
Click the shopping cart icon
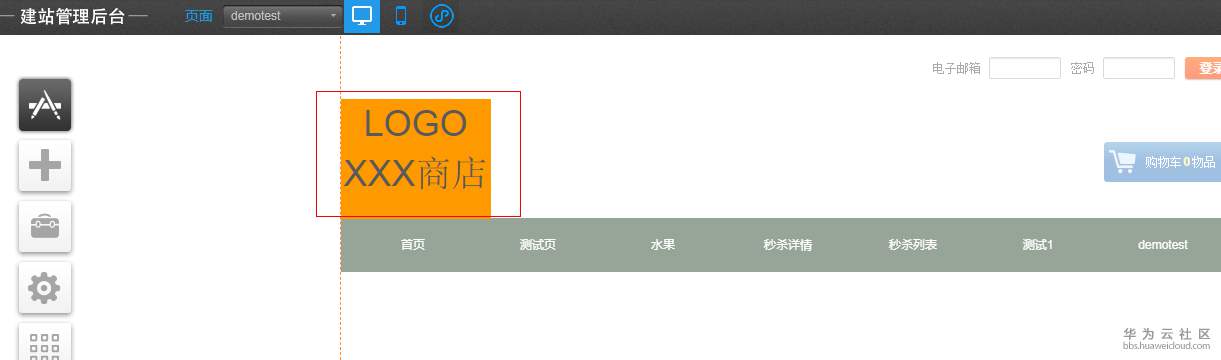tap(1123, 162)
